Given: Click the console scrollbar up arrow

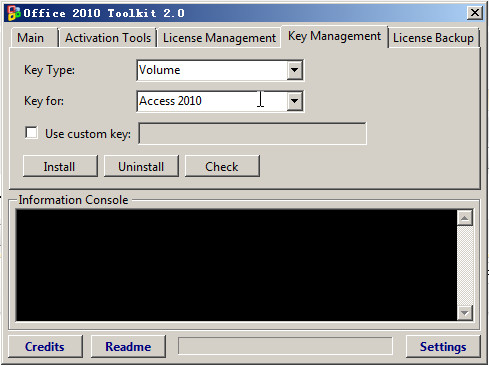Looking at the screenshot, I should click(465, 218).
